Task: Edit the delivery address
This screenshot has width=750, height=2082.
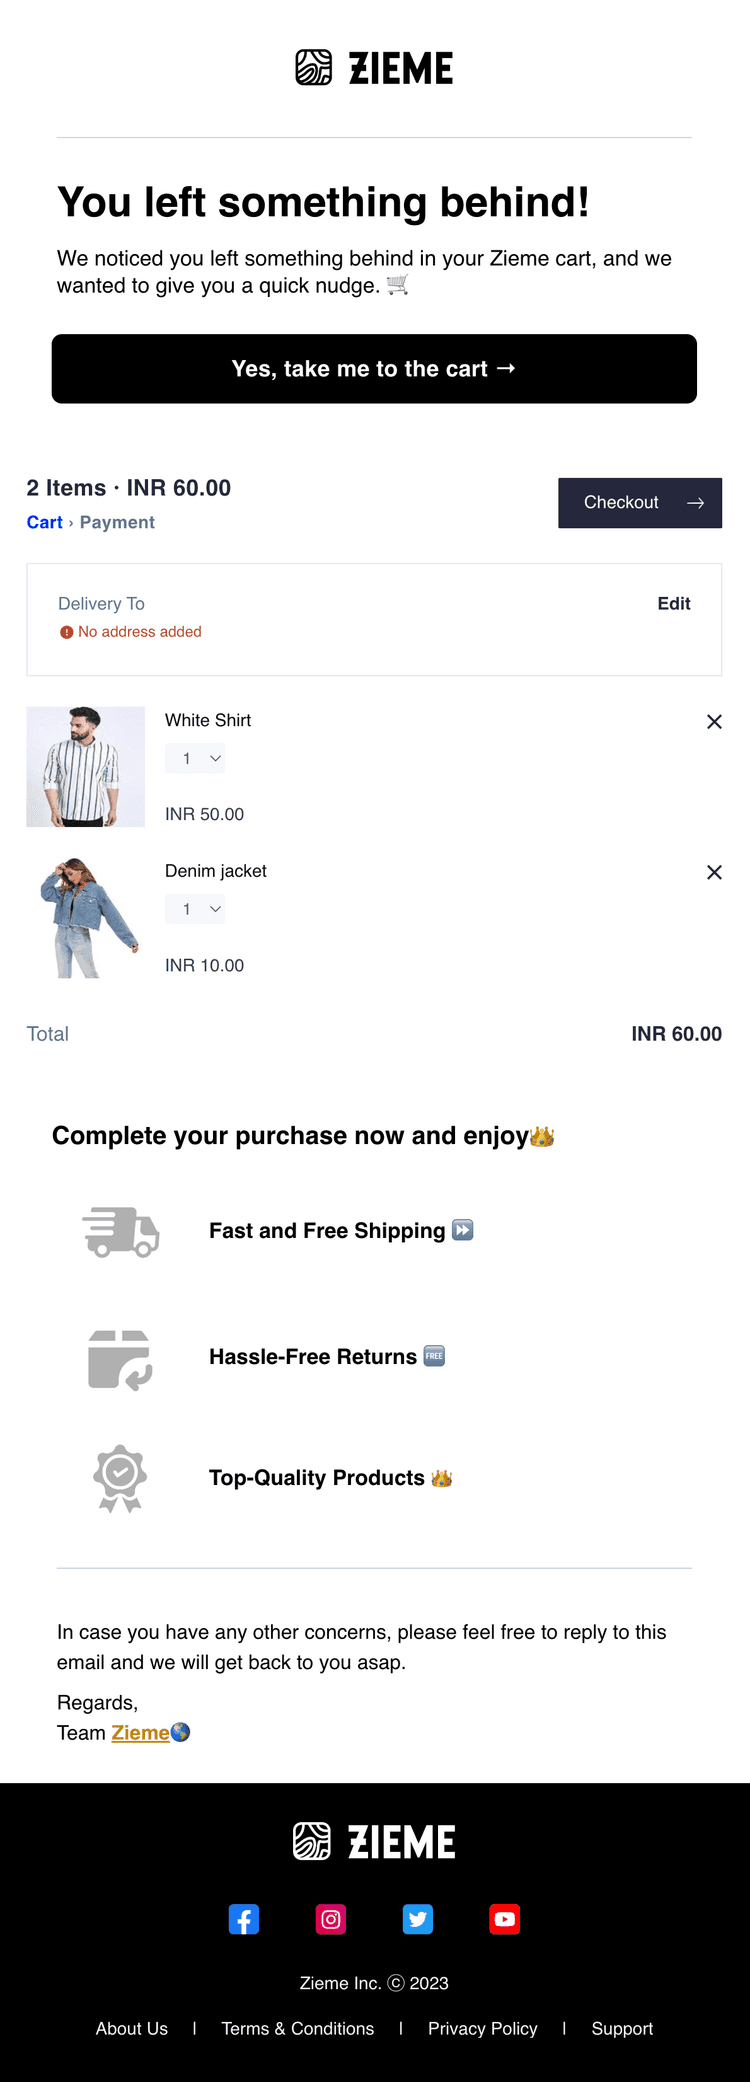Action: [x=674, y=604]
